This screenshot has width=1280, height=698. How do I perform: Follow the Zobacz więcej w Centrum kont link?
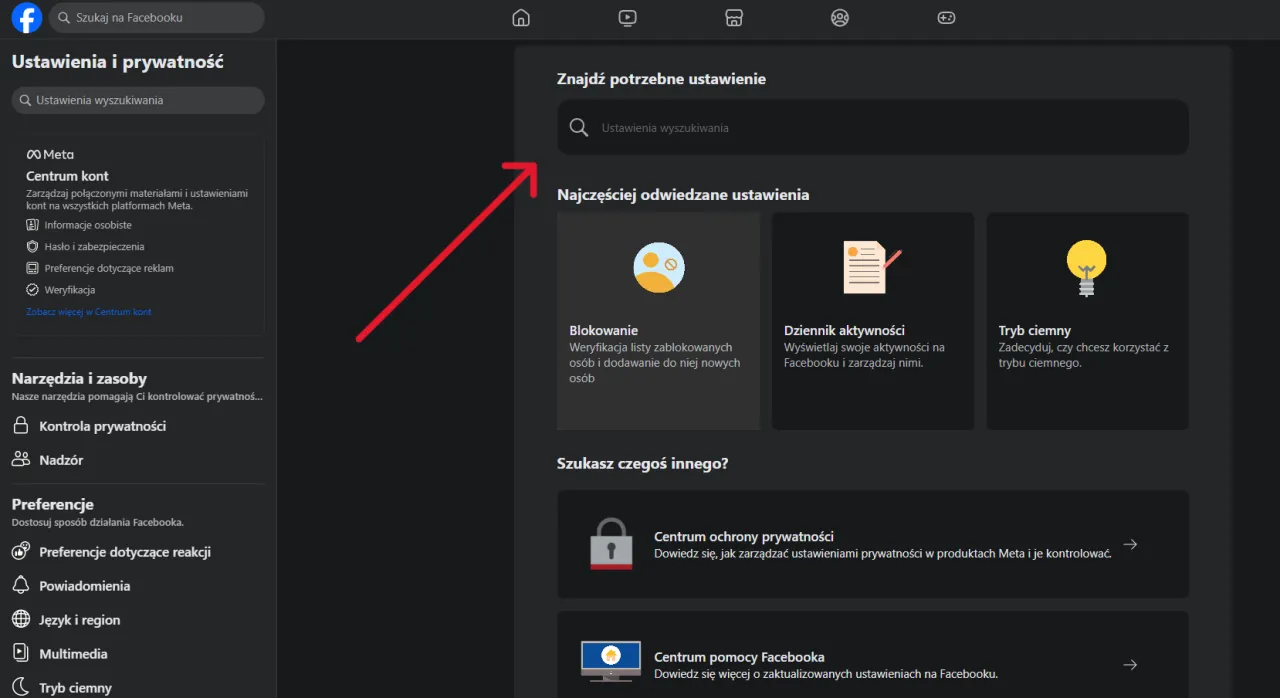point(89,312)
